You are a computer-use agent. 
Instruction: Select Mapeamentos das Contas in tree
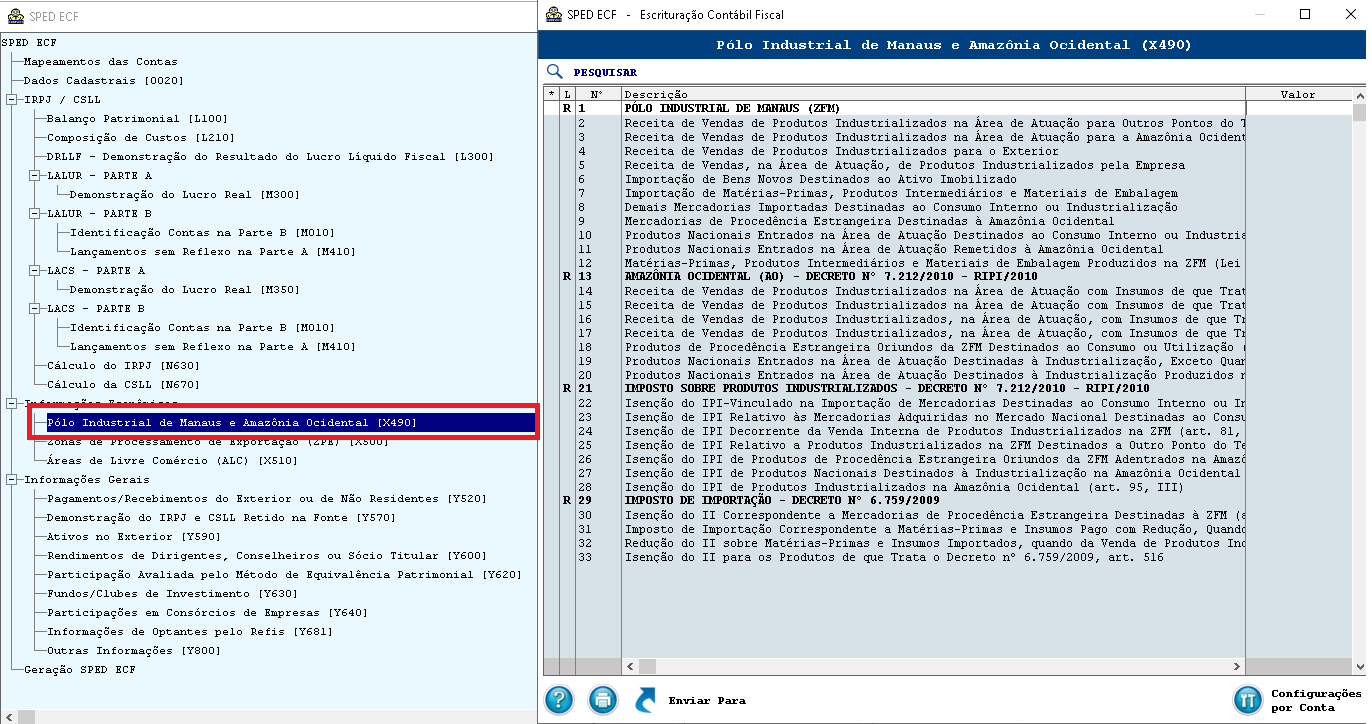pos(100,61)
